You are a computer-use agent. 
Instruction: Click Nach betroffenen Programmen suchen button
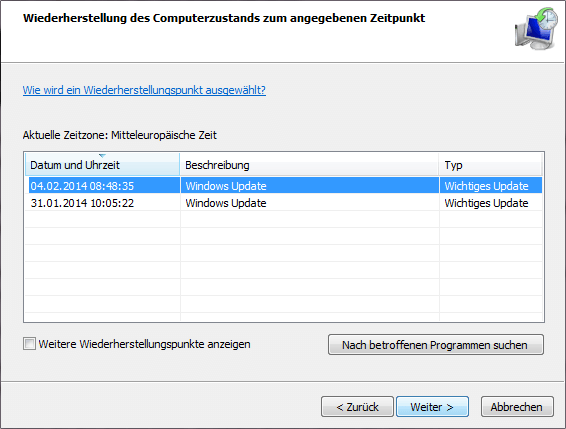[436, 344]
